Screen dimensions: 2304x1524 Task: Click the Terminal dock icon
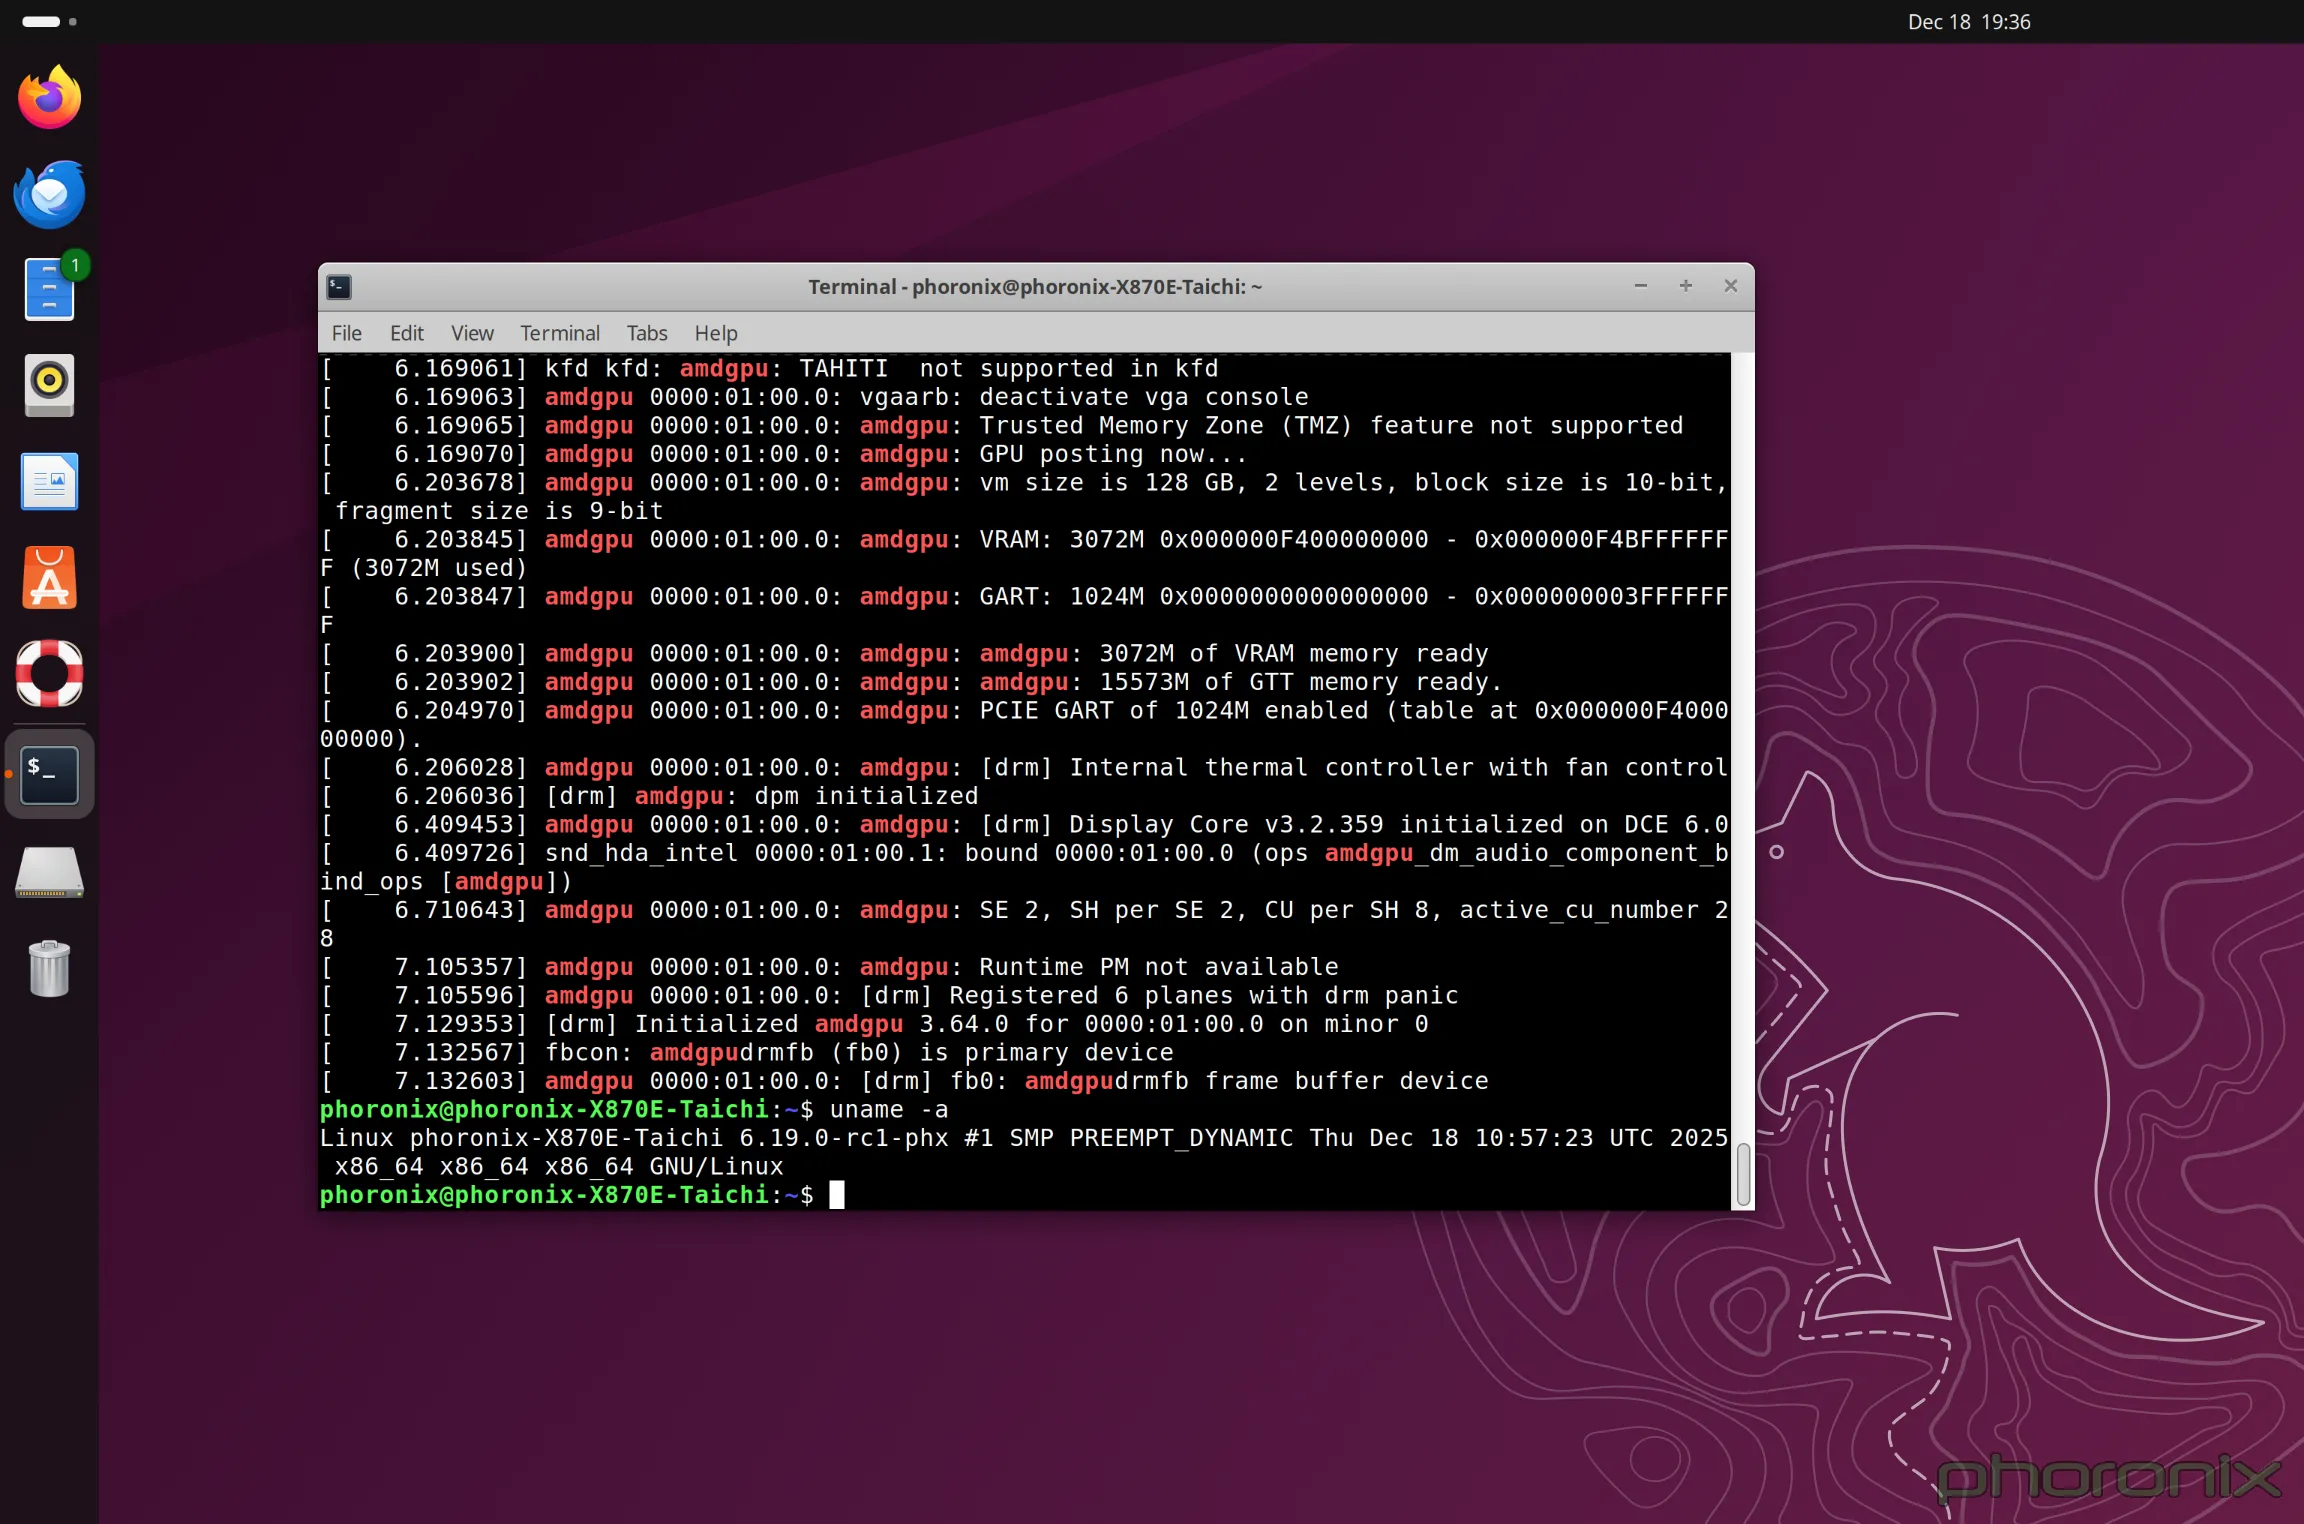(x=49, y=774)
